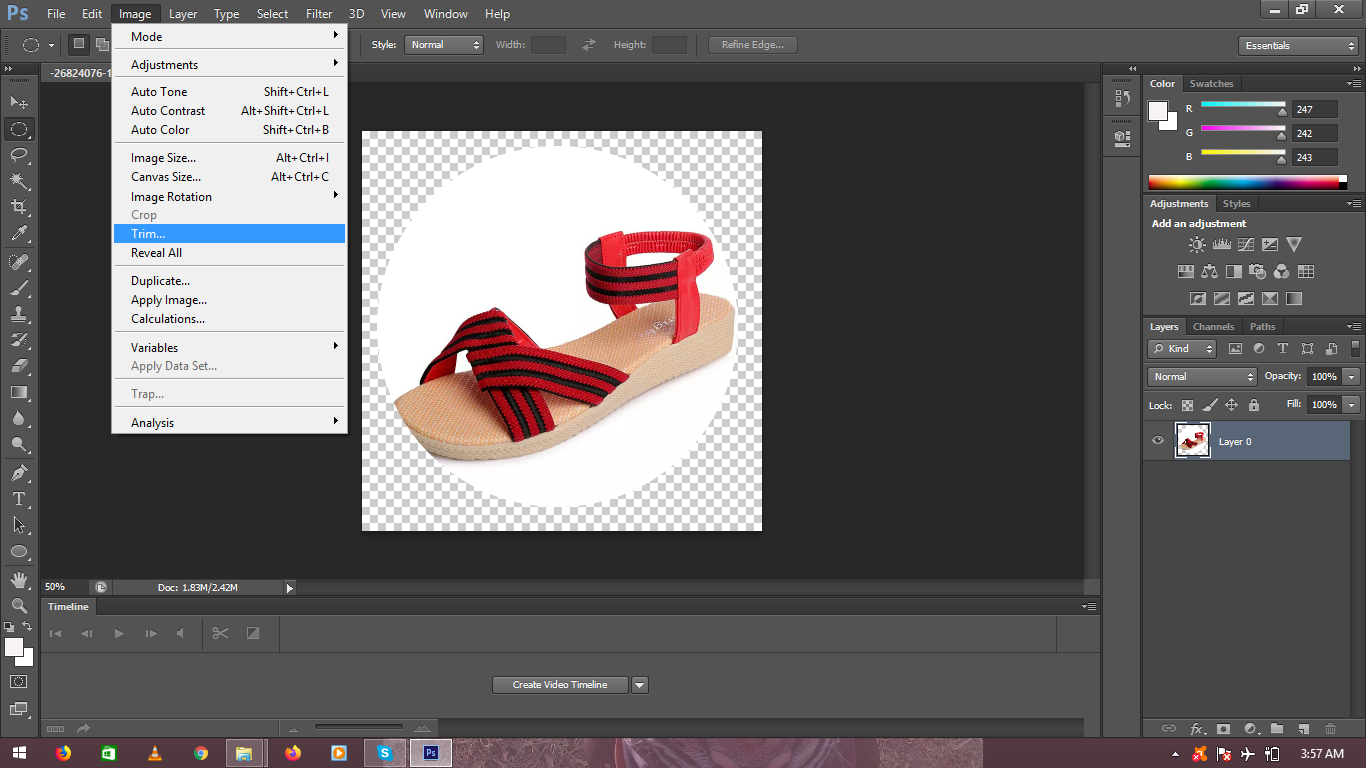The height and width of the screenshot is (768, 1366).
Task: Select the Crop tool
Action: (x=19, y=207)
